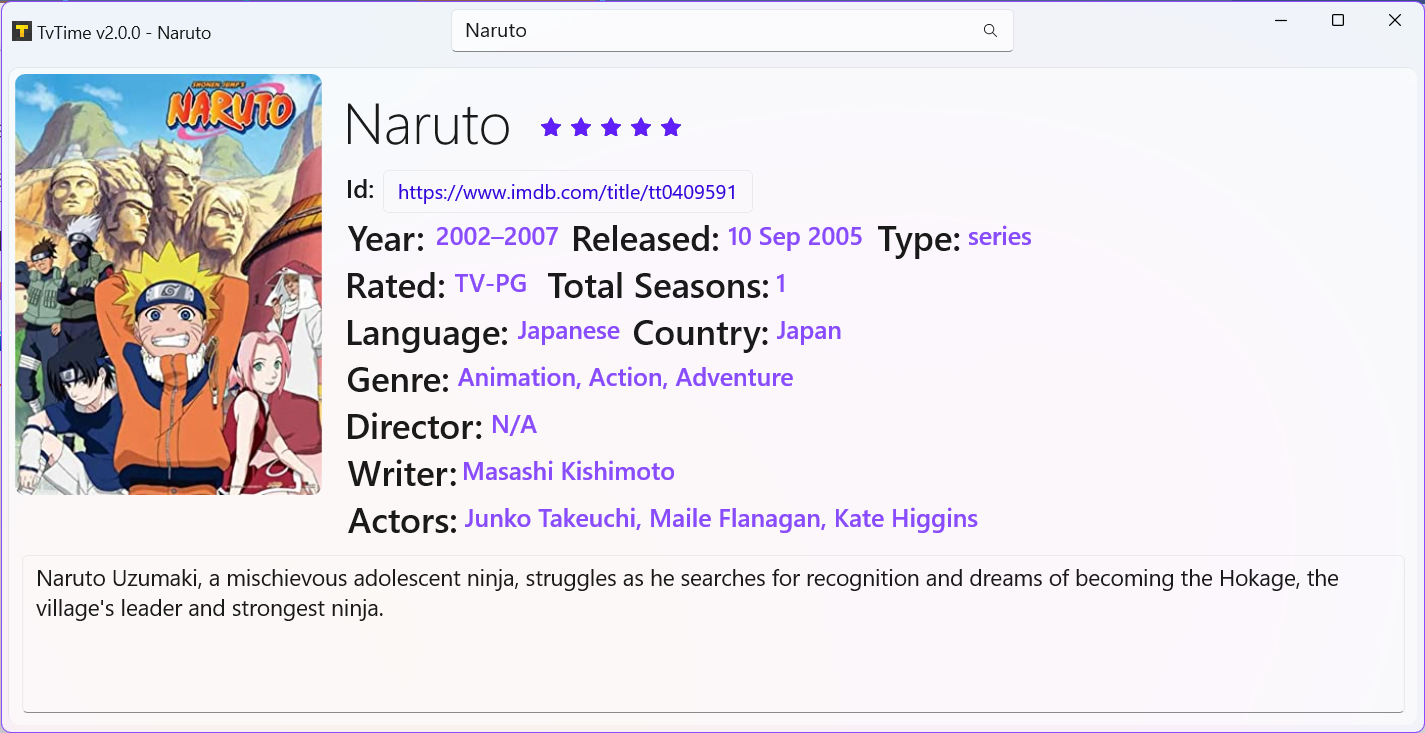The height and width of the screenshot is (733, 1425).
Task: Click the Total Seasons: label
Action: click(658, 287)
